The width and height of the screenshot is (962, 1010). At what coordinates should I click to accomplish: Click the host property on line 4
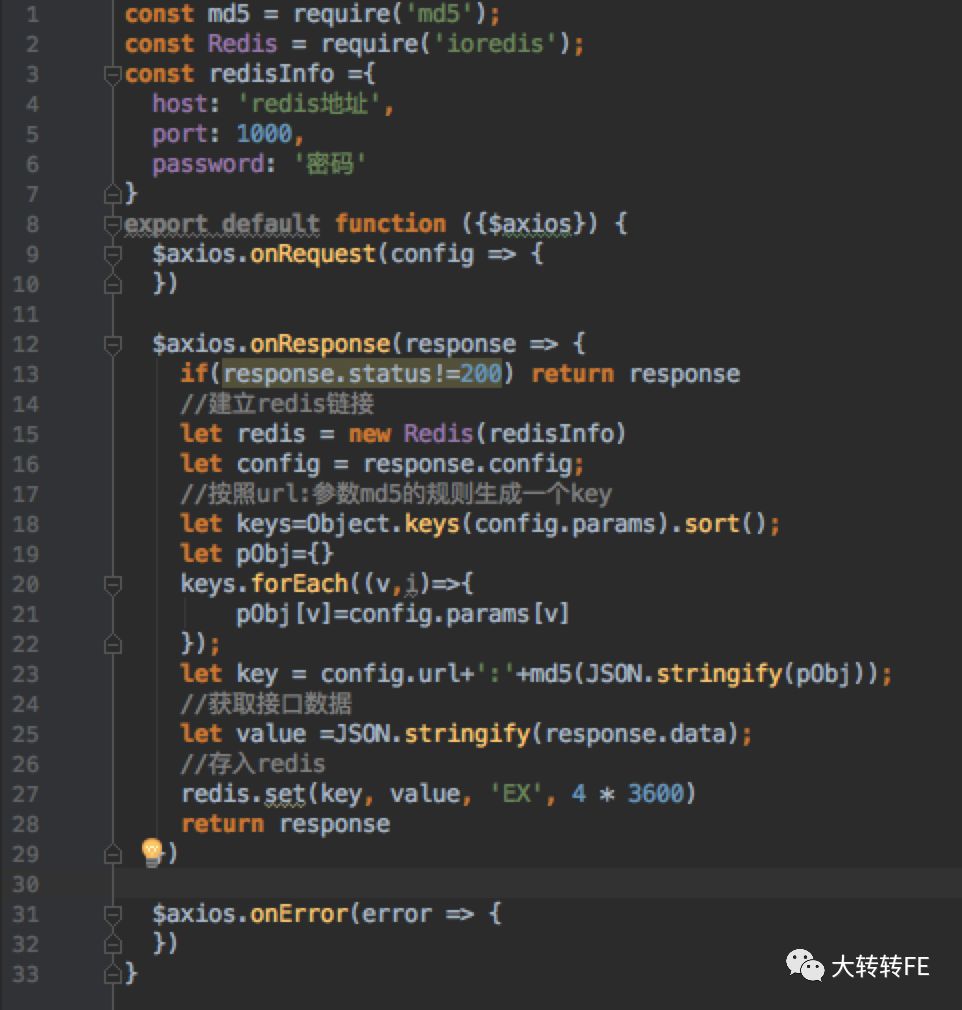coord(180,104)
